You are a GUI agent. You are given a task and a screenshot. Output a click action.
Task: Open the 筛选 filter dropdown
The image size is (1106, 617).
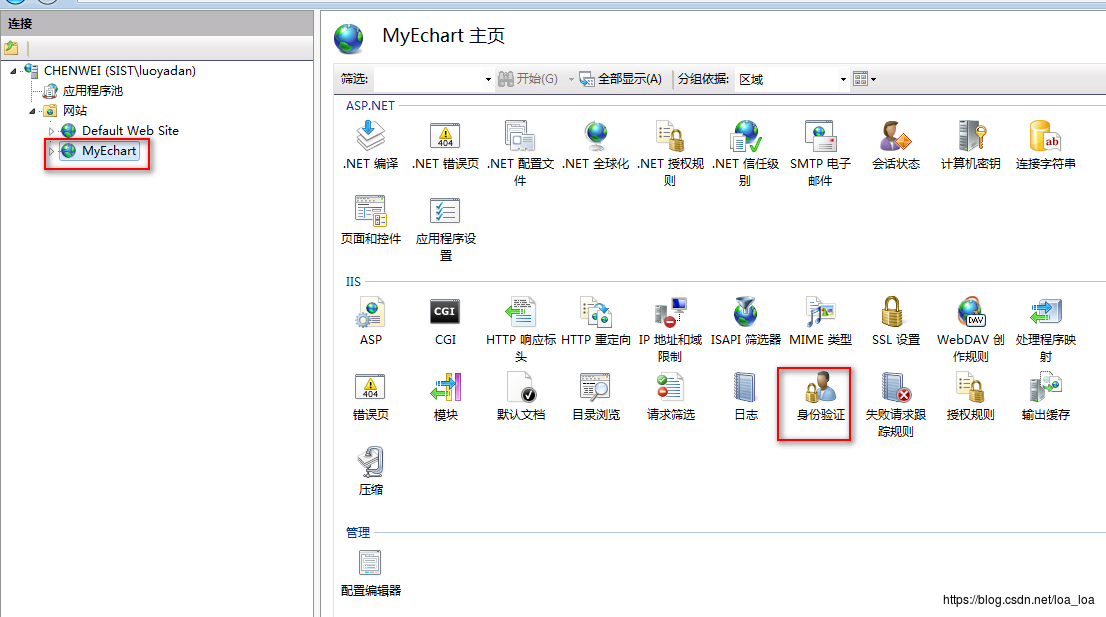[x=488, y=80]
